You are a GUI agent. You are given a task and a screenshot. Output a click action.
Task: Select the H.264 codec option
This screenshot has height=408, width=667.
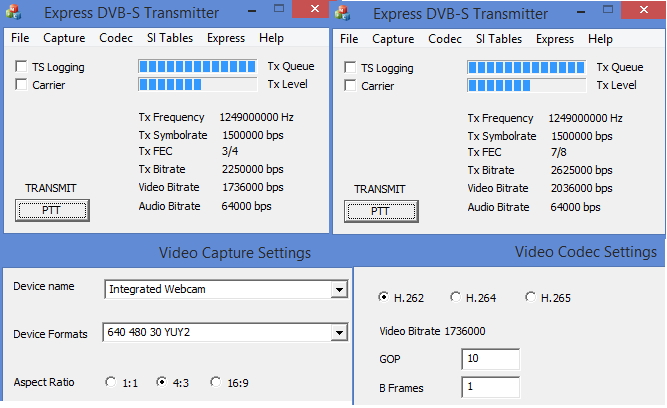click(x=455, y=297)
